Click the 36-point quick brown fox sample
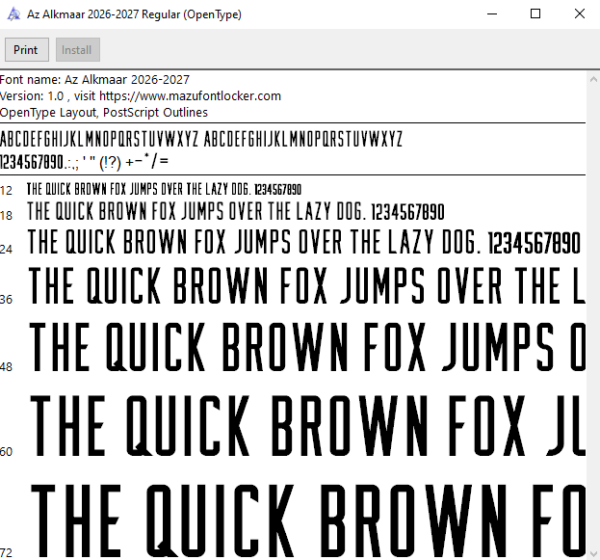600x560 pixels. tap(307, 286)
